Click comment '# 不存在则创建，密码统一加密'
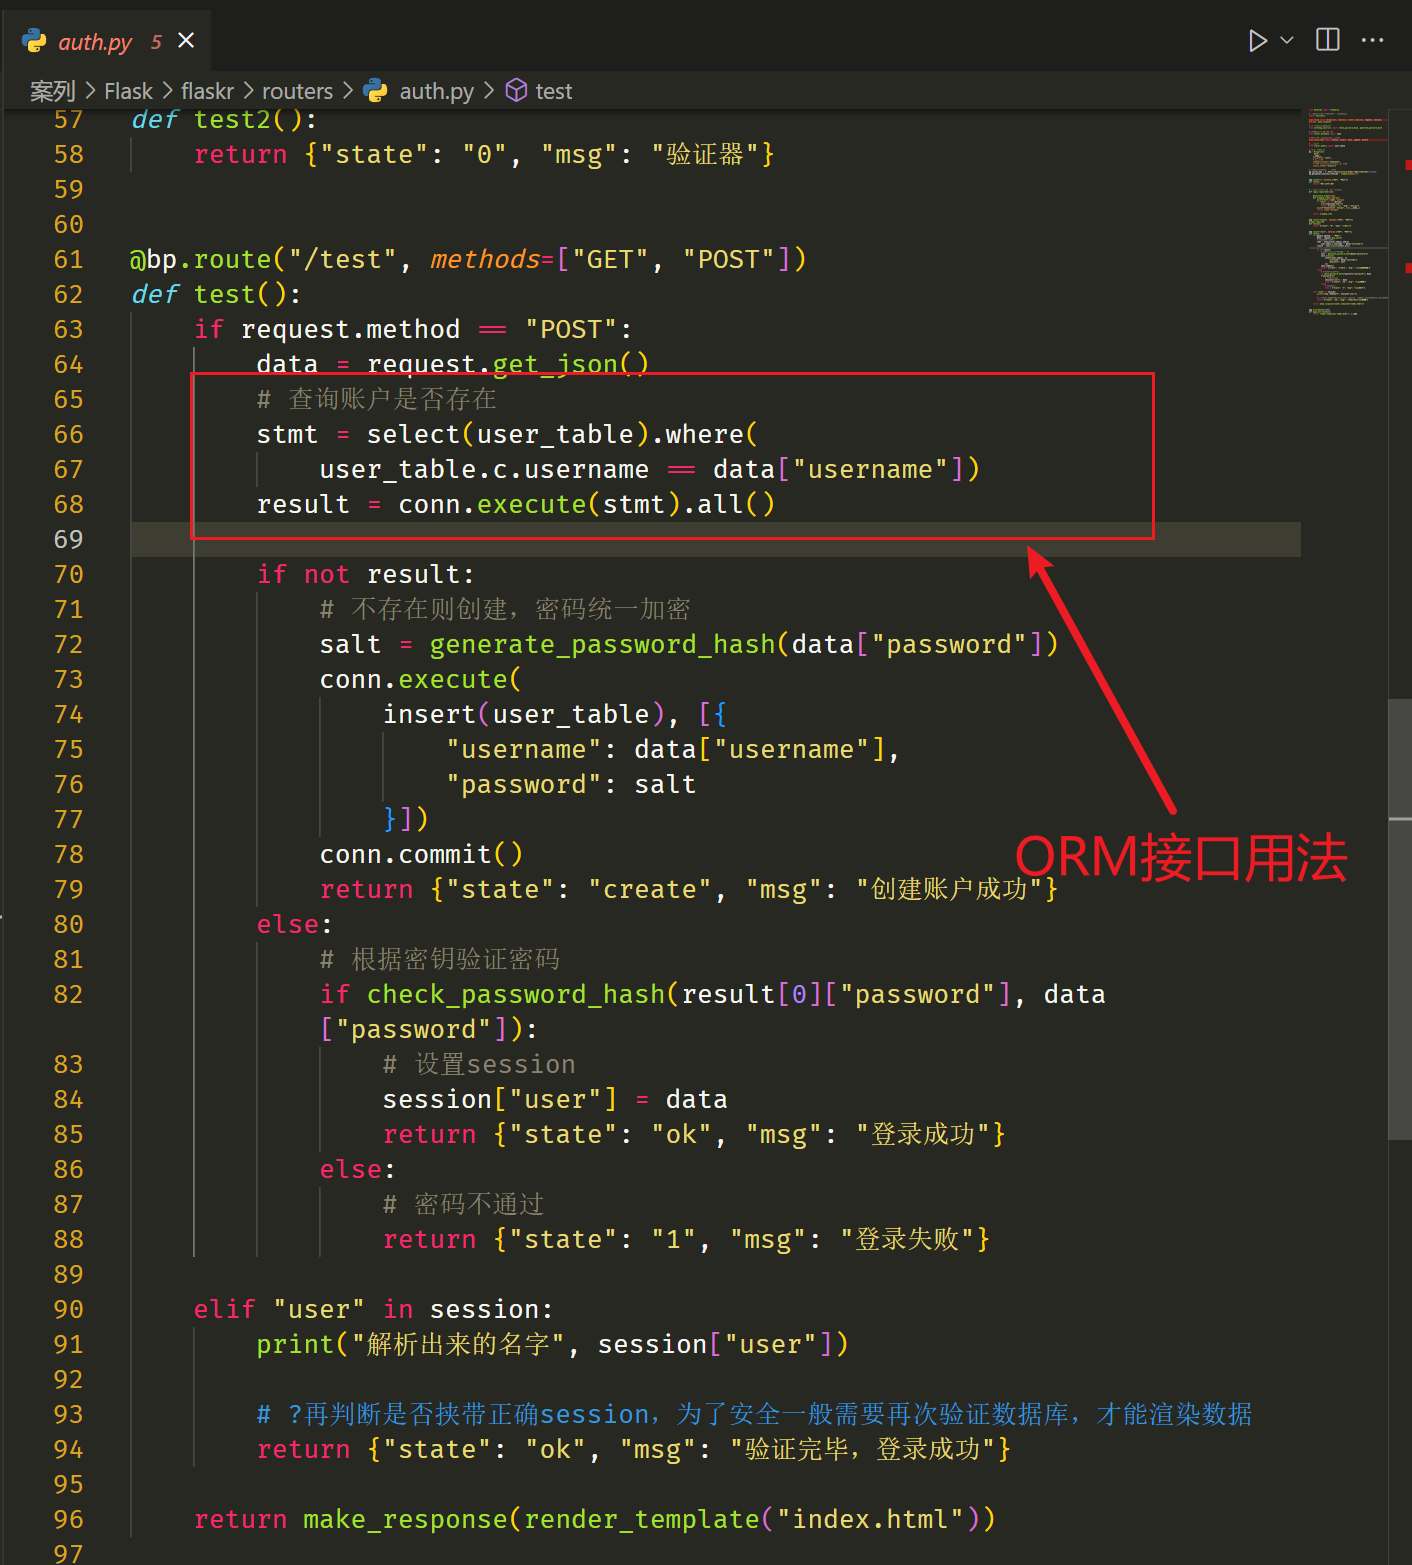 click(x=505, y=609)
